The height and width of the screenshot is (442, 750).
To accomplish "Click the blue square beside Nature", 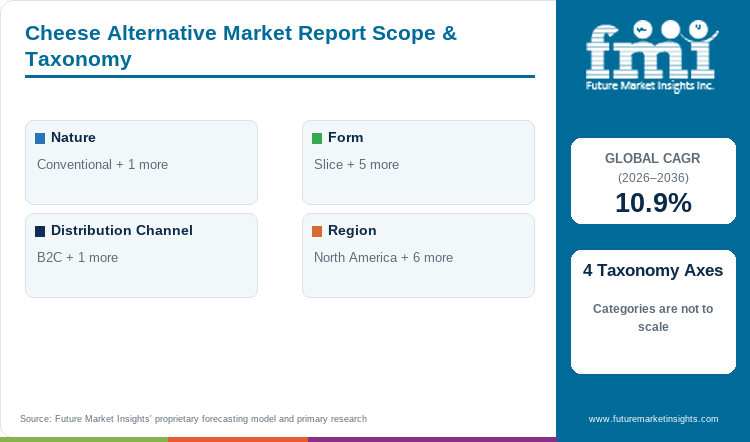I will coord(40,138).
